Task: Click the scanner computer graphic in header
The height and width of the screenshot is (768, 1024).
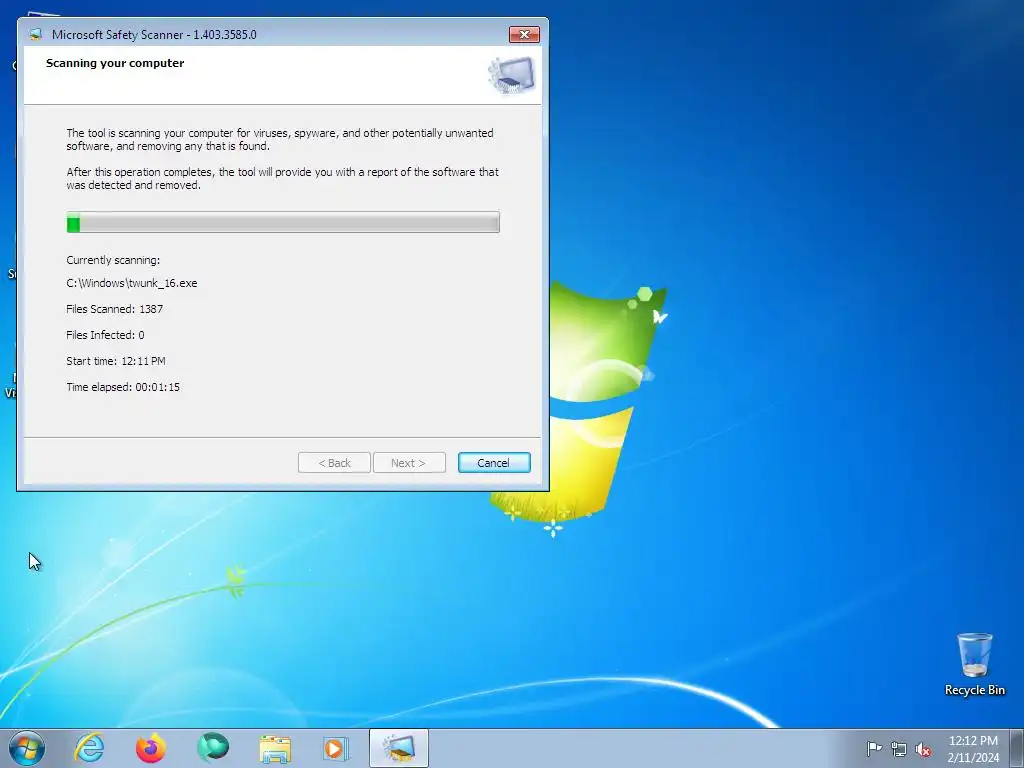Action: coord(511,75)
